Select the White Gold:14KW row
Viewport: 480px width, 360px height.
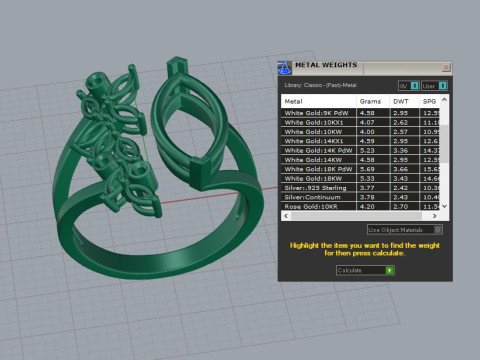coord(360,160)
